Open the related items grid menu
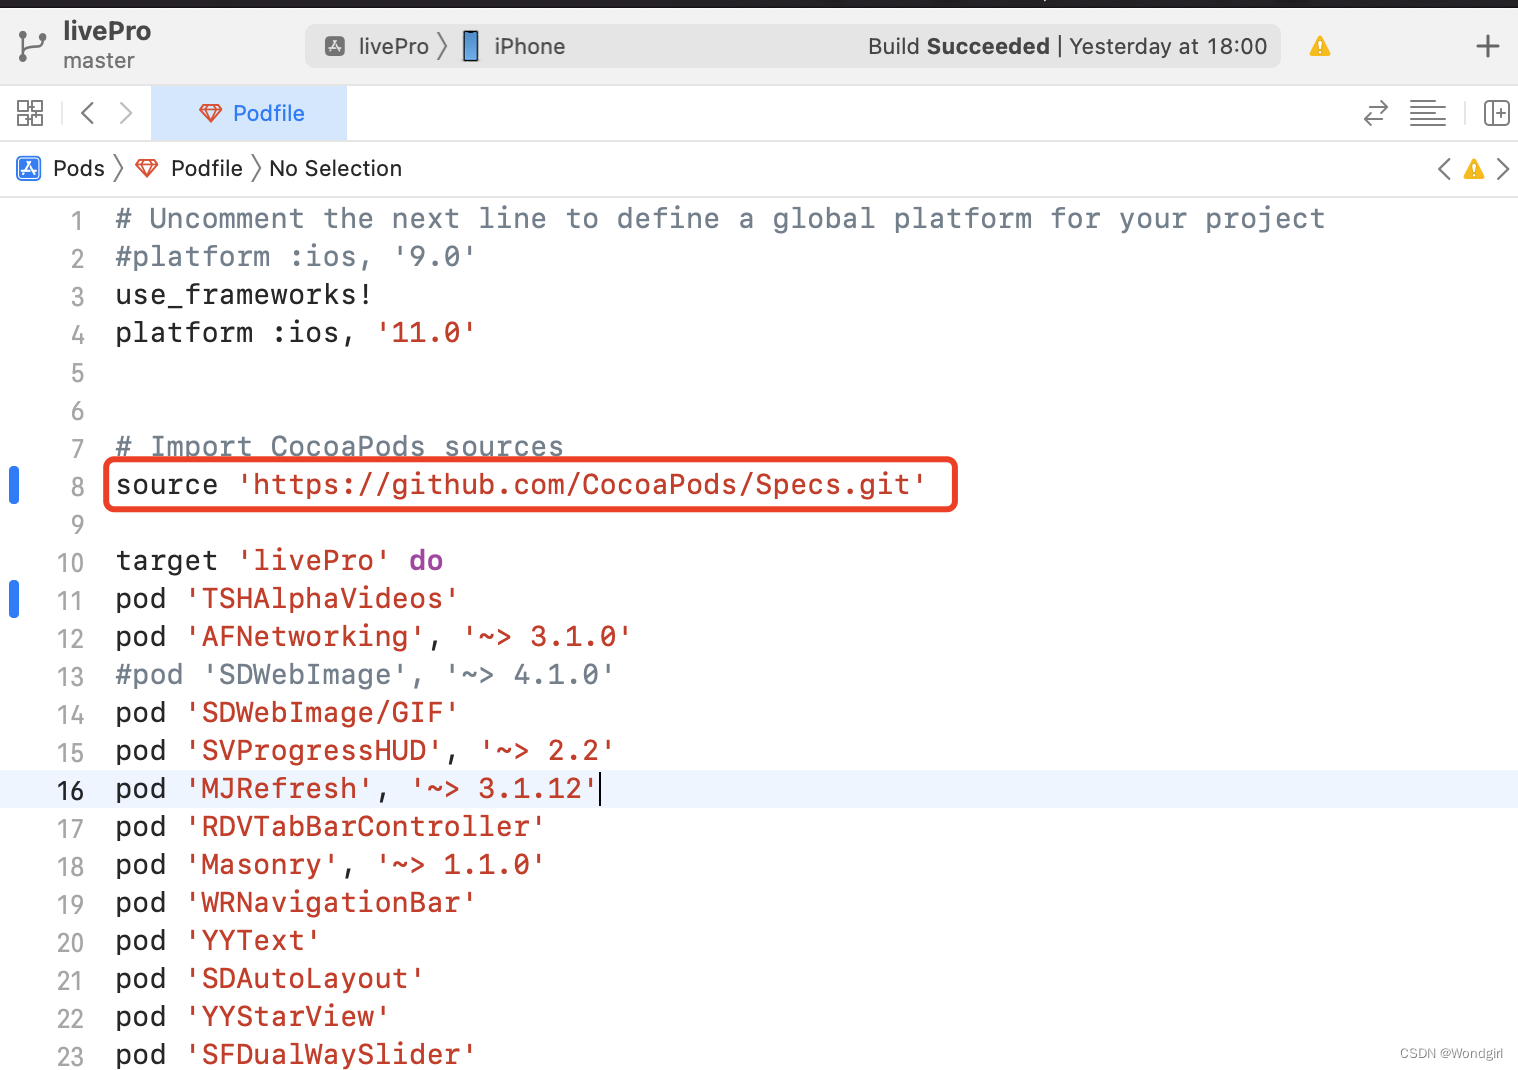 coord(30,113)
